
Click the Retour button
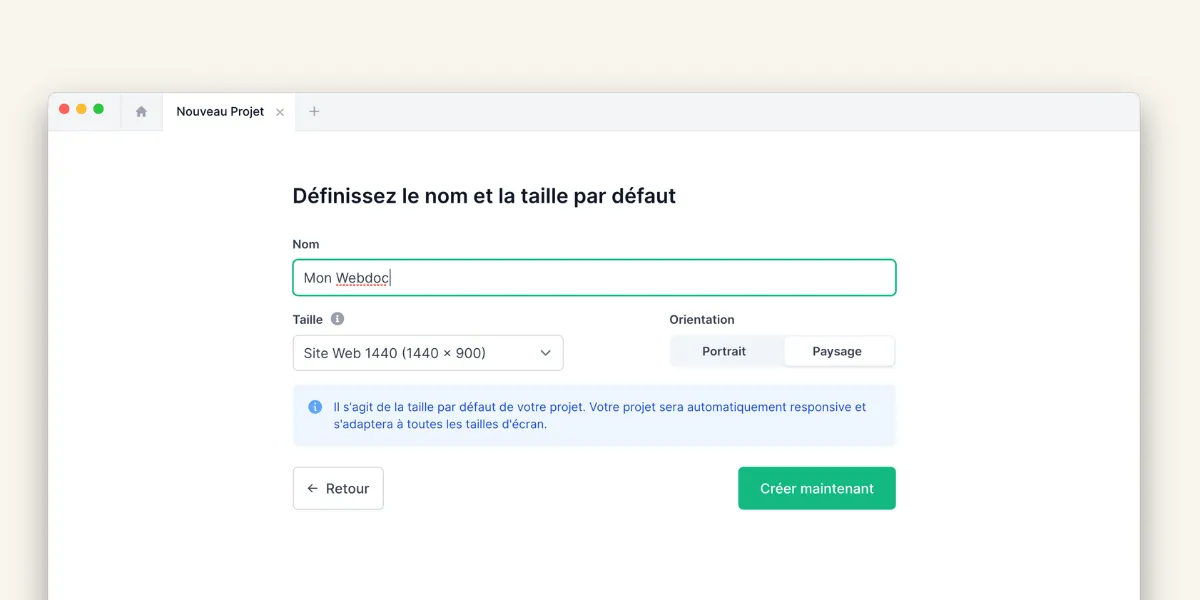tap(338, 488)
